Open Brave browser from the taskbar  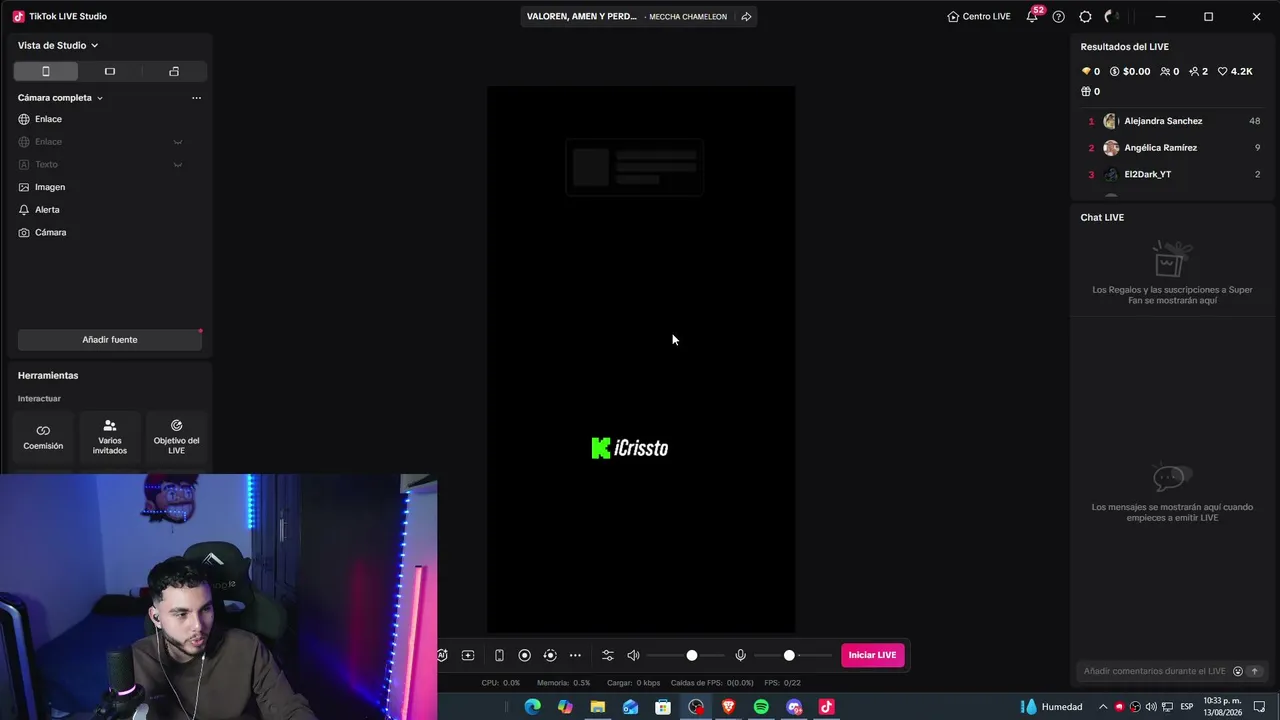728,707
